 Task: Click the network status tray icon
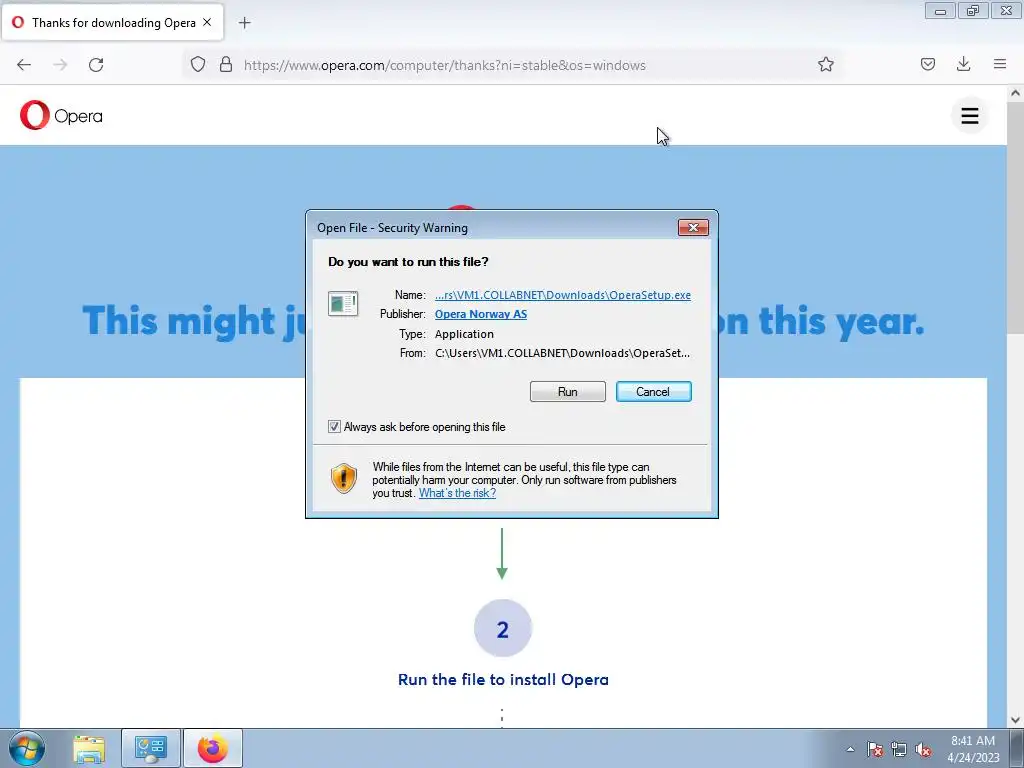coord(899,749)
